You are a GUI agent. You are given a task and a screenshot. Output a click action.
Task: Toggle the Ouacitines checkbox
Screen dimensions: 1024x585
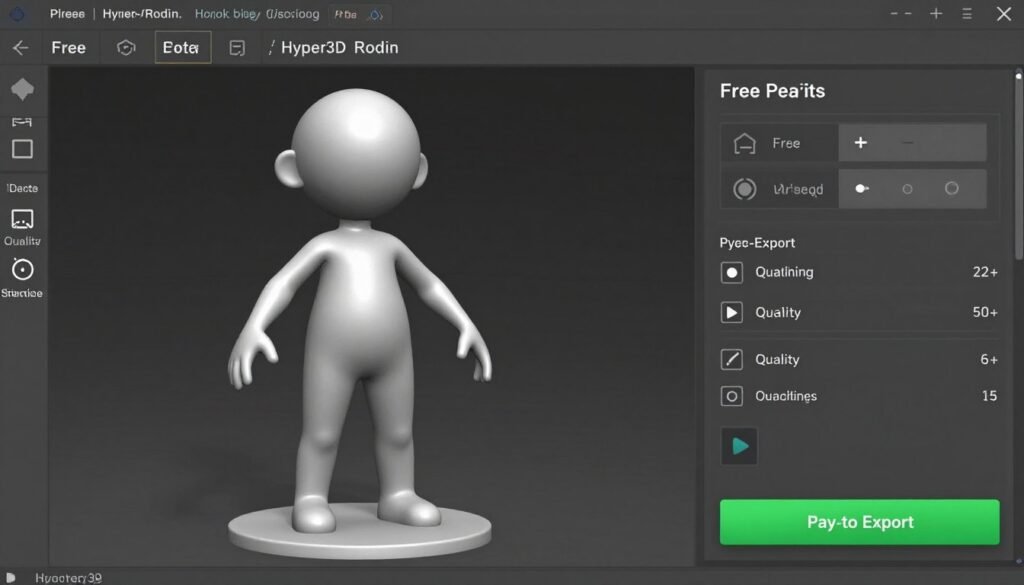(731, 396)
